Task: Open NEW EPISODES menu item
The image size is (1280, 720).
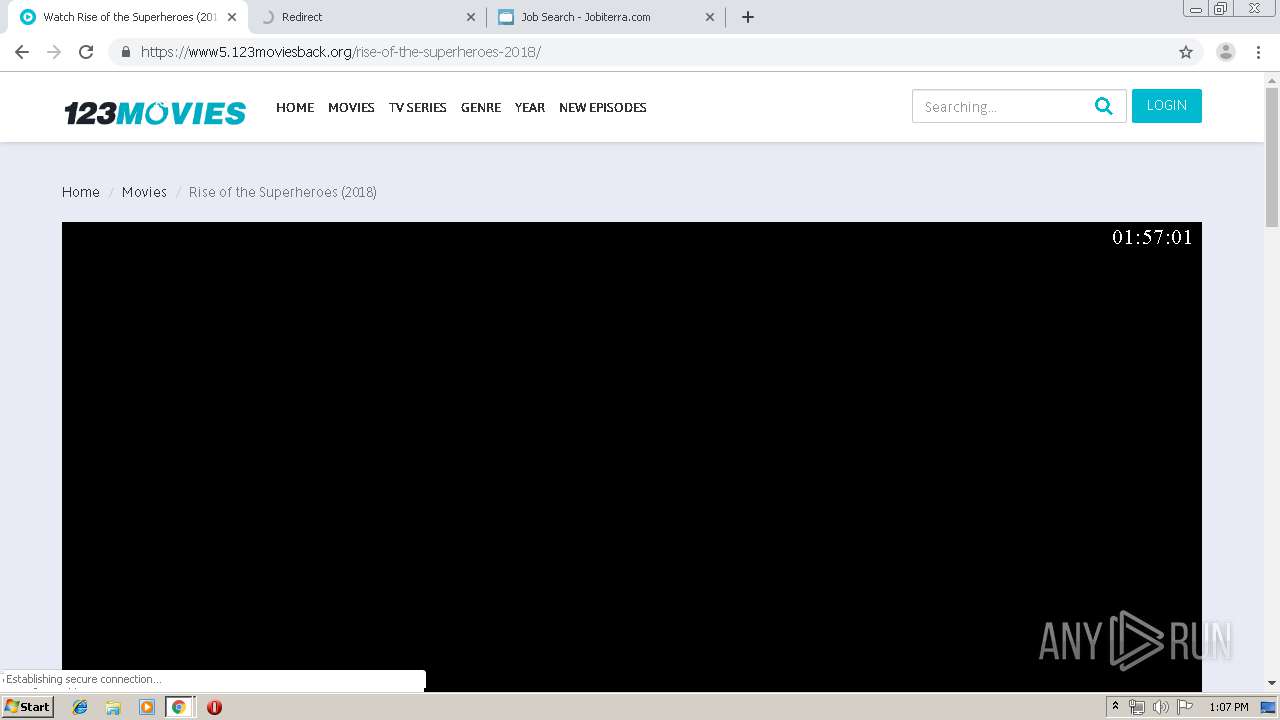Action: pyautogui.click(x=603, y=107)
